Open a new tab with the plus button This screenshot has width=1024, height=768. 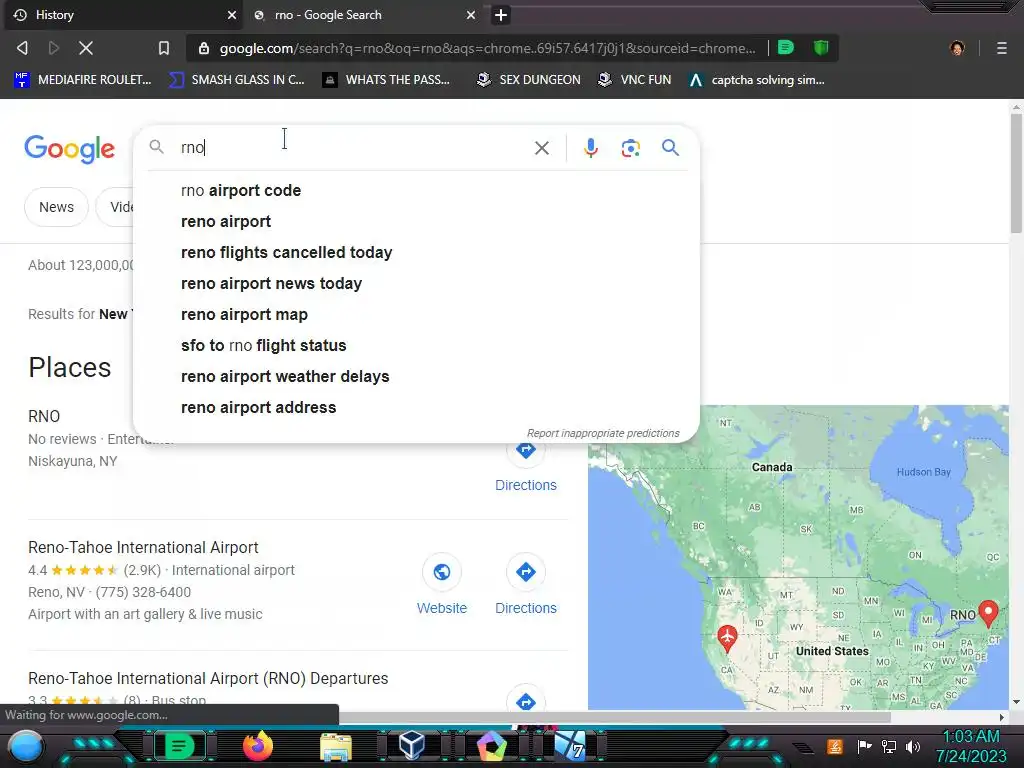(501, 15)
